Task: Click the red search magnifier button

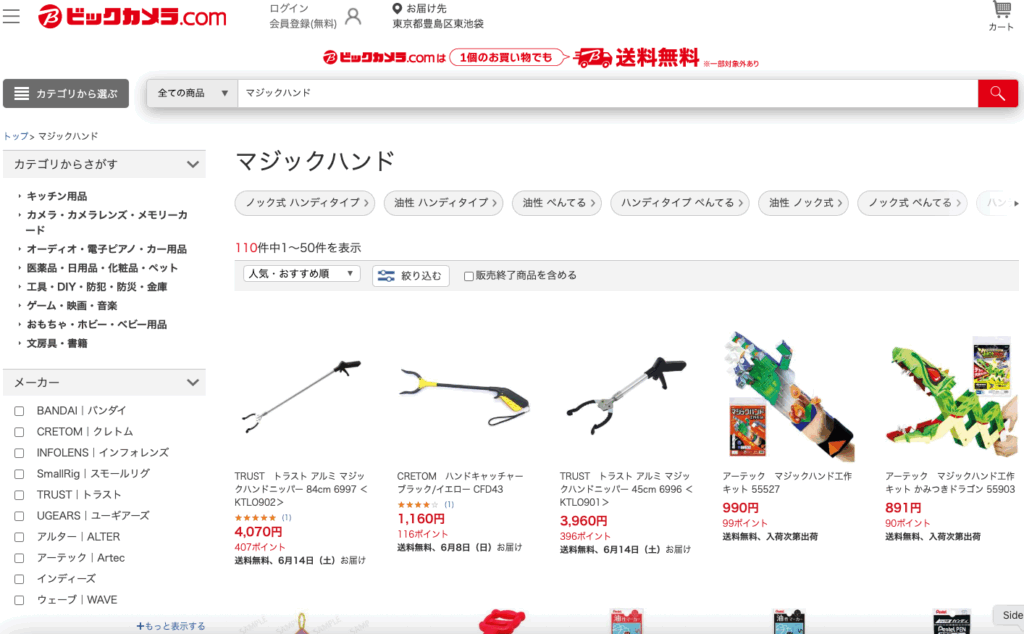Action: tap(997, 93)
